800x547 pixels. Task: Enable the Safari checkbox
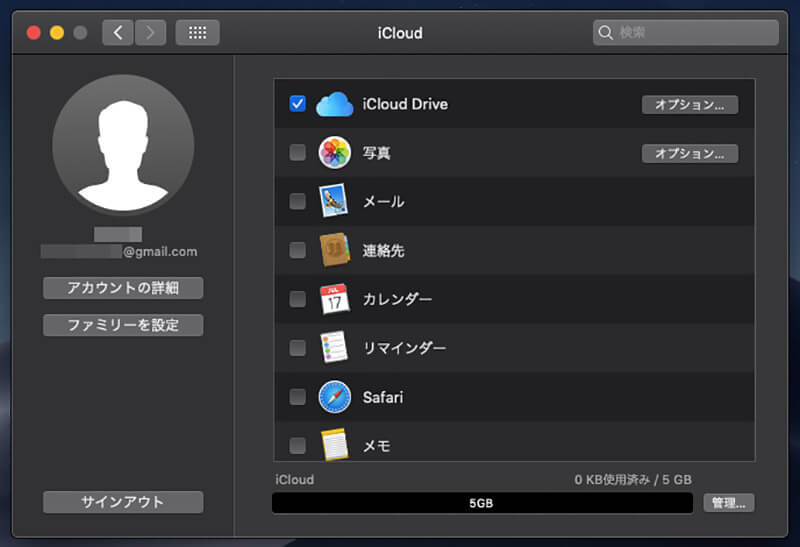[297, 396]
